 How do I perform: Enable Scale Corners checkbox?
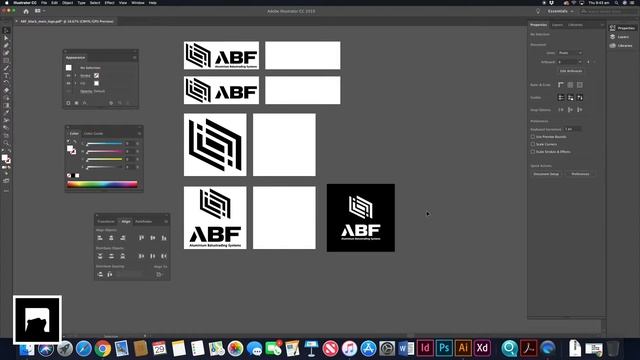(533, 144)
